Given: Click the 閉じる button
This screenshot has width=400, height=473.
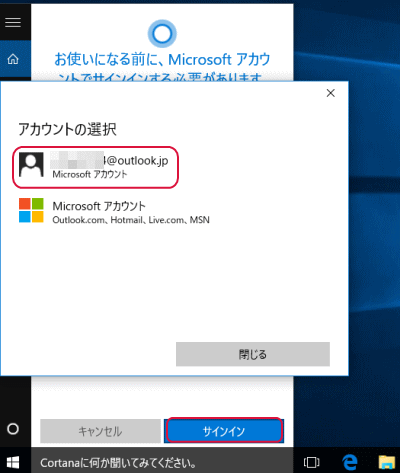Looking at the screenshot, I should point(253,354).
